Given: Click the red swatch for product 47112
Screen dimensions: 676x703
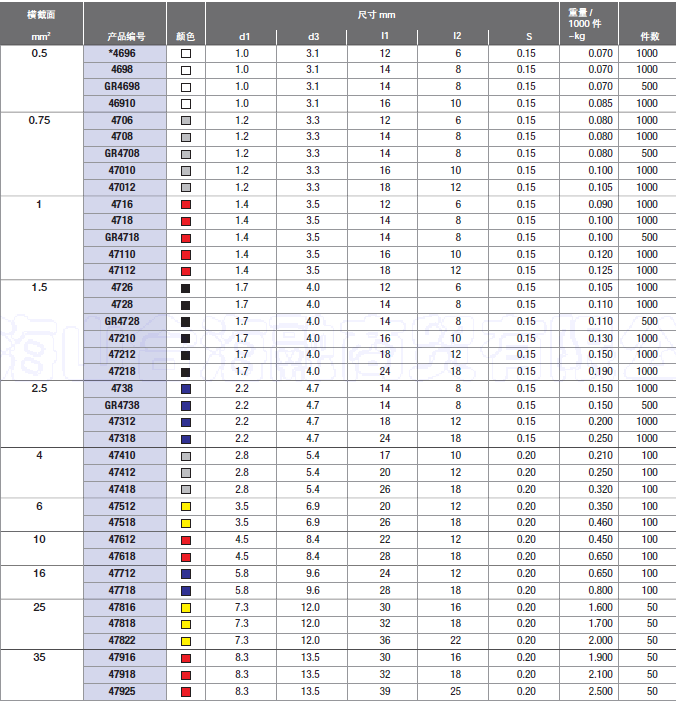Looking at the screenshot, I should 185,271.
